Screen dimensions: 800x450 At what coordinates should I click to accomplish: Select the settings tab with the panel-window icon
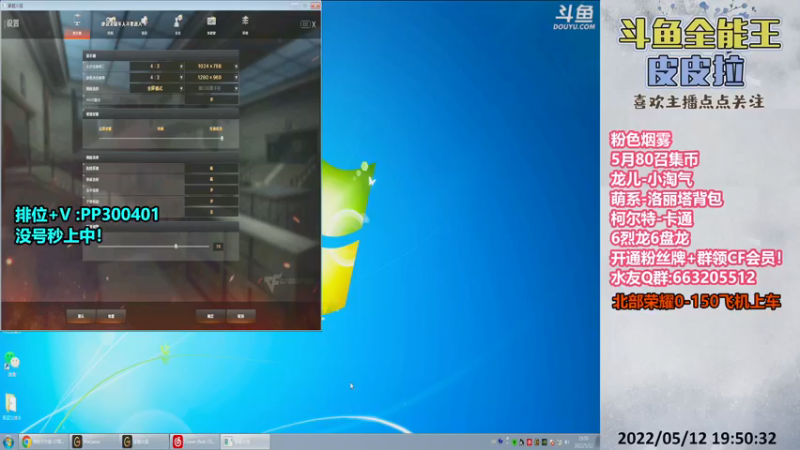[x=211, y=25]
